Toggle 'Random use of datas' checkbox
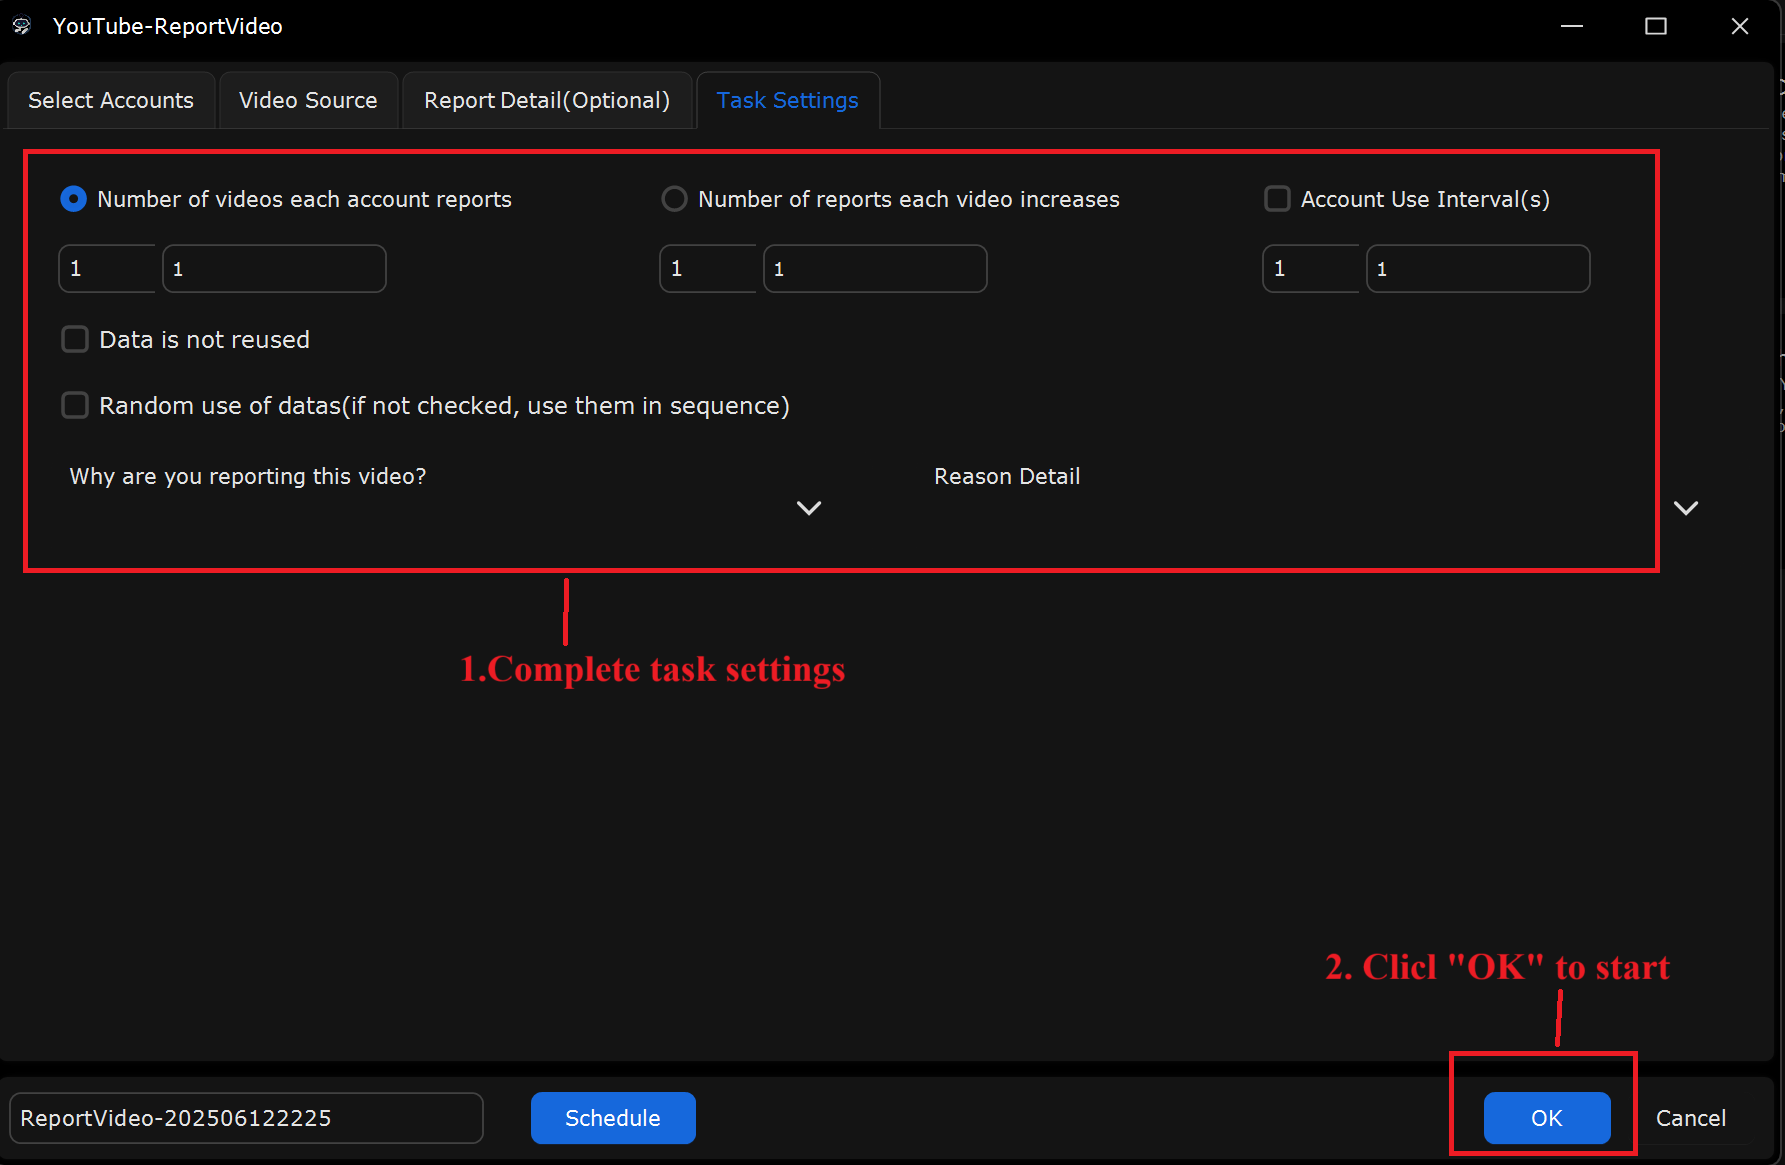The height and width of the screenshot is (1165, 1785). pyautogui.click(x=75, y=405)
